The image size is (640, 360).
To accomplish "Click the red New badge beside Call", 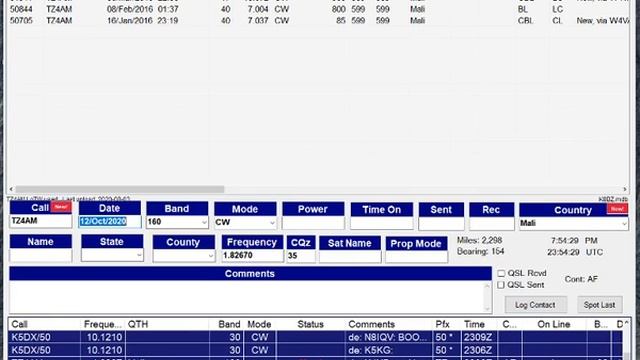I will [x=61, y=207].
